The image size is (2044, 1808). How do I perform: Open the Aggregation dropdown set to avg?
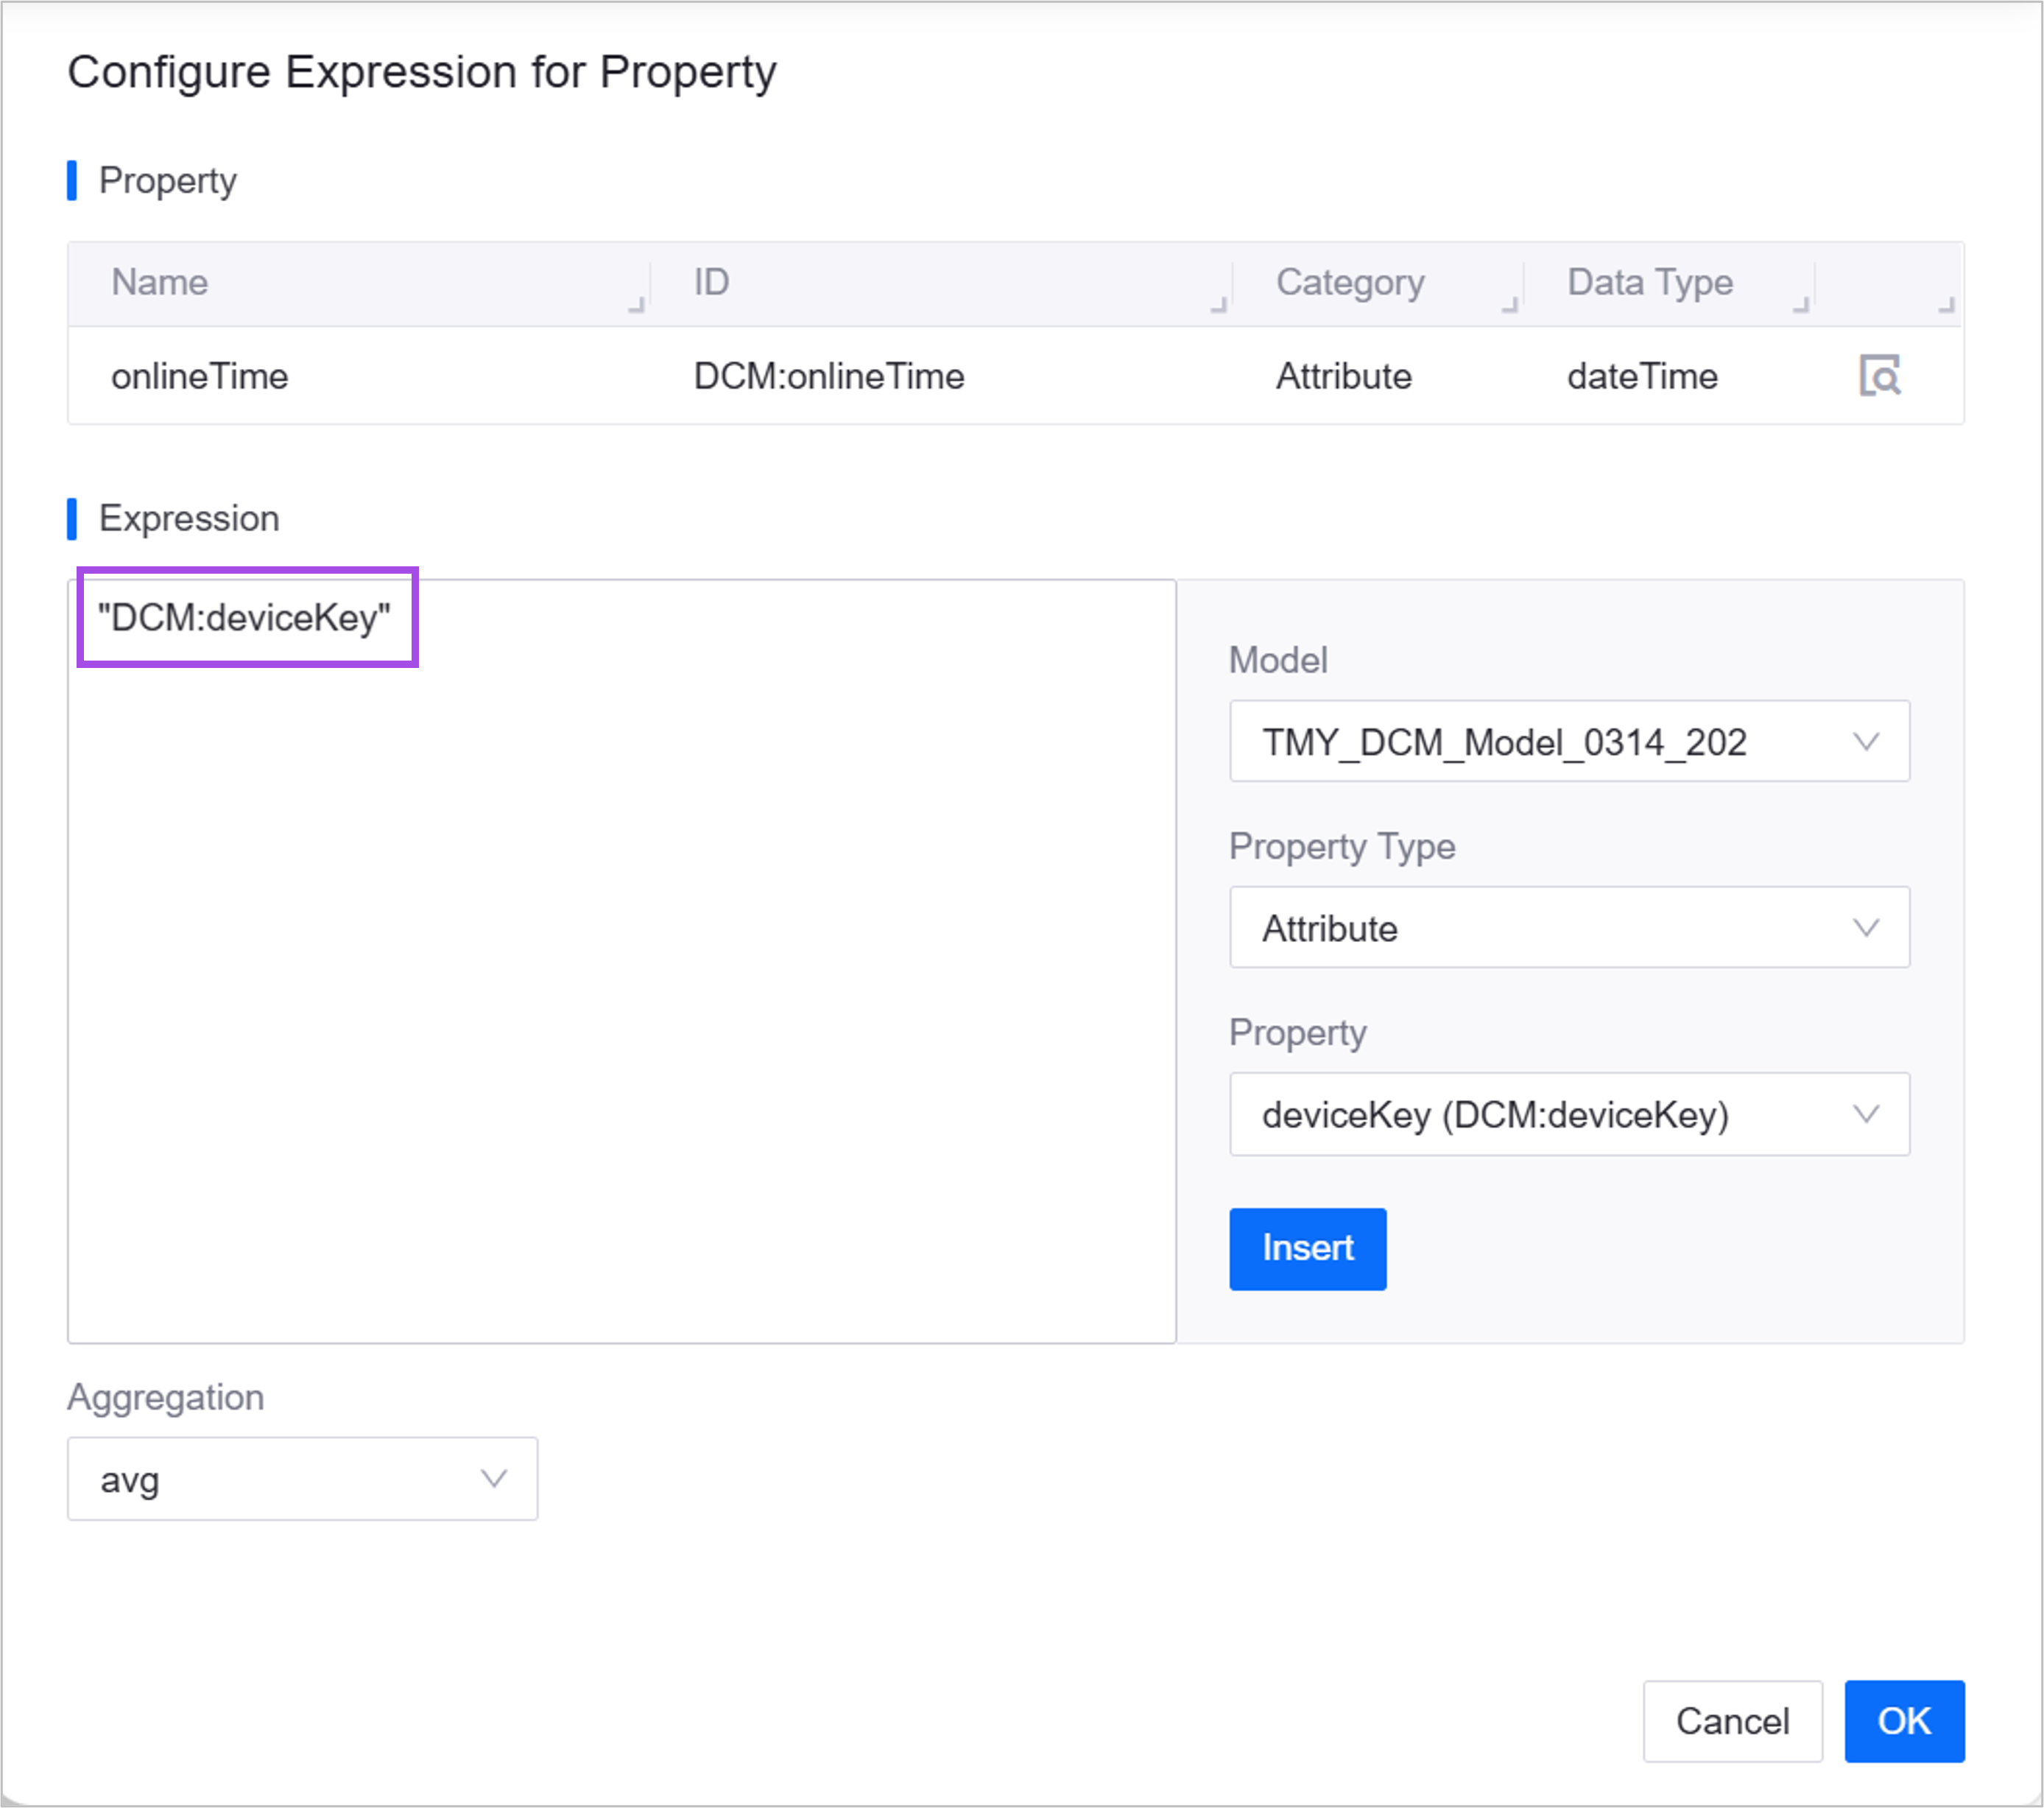pyautogui.click(x=302, y=1479)
